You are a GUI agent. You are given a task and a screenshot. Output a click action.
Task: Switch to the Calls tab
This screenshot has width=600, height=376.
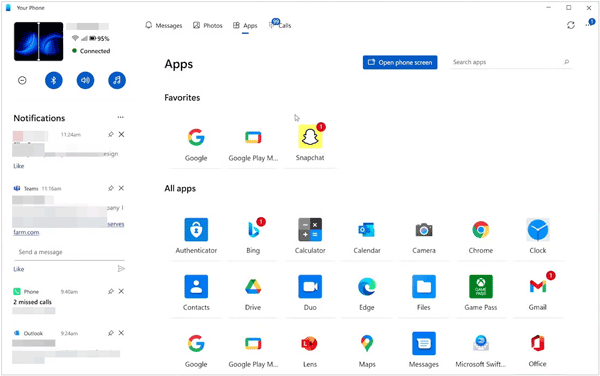pos(280,25)
